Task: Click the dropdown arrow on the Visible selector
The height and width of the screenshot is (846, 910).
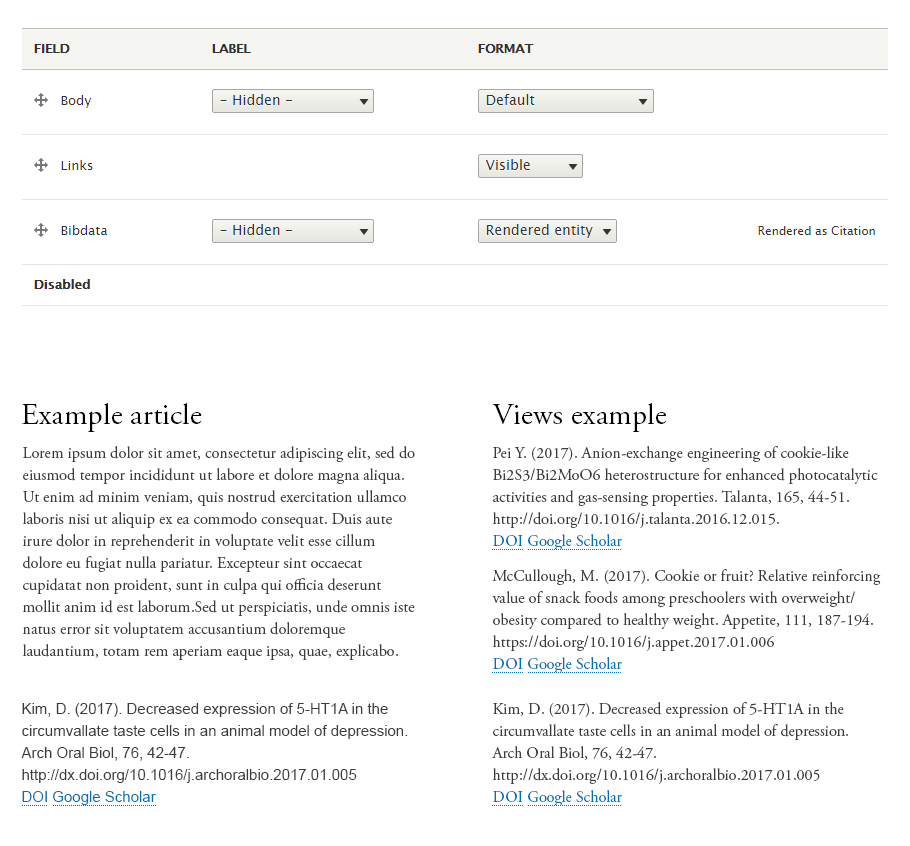Action: pyautogui.click(x=569, y=165)
